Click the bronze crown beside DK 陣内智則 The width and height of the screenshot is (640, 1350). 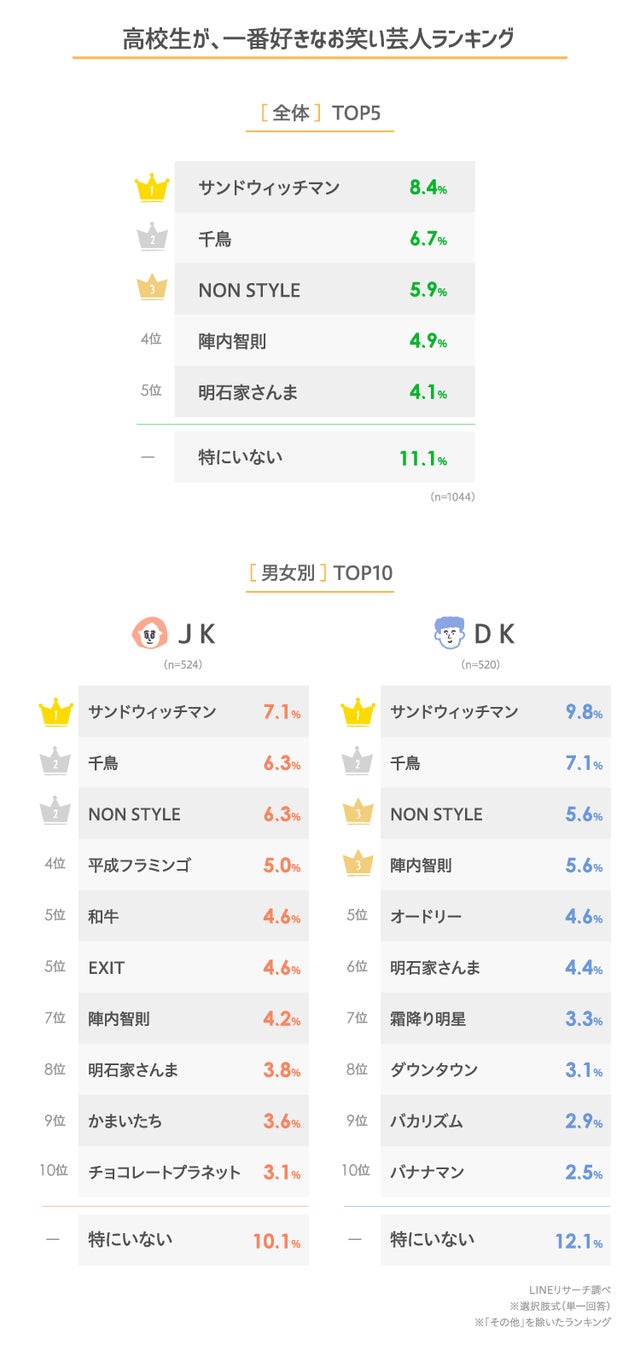click(x=357, y=865)
